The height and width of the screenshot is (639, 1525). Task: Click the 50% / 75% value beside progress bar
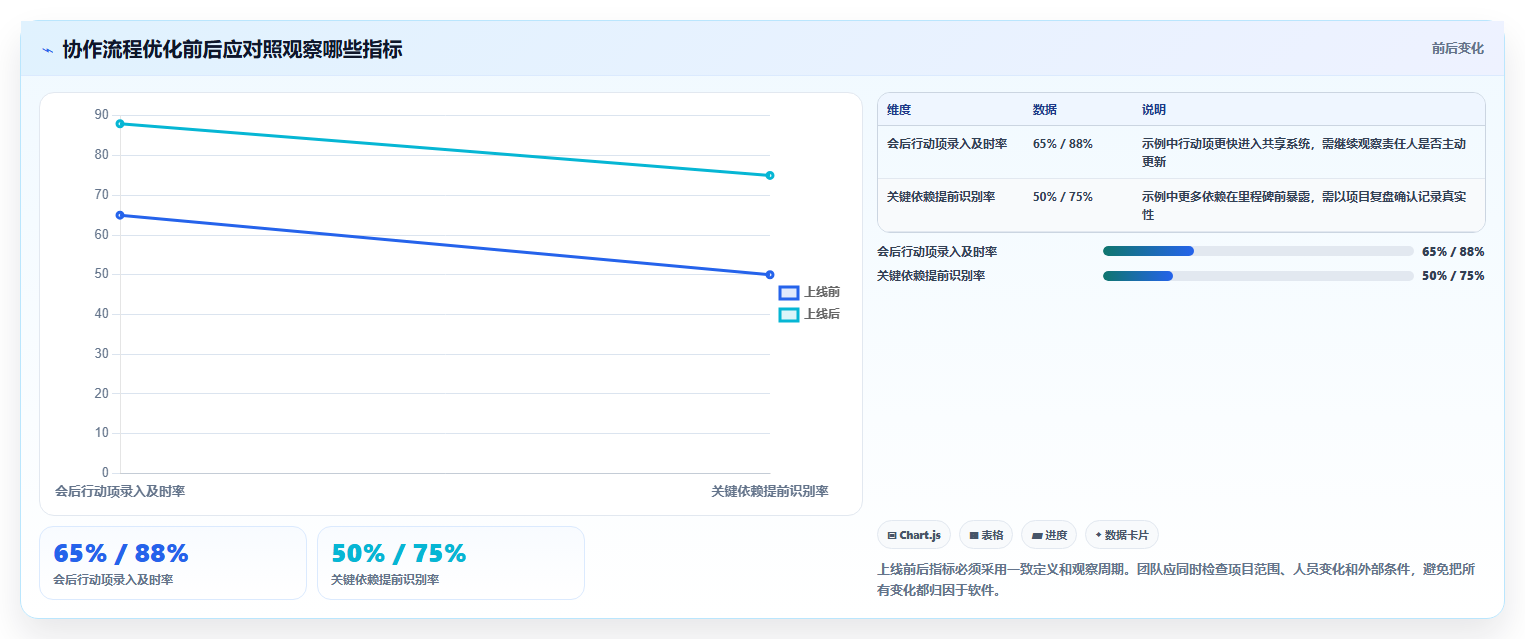click(1453, 276)
